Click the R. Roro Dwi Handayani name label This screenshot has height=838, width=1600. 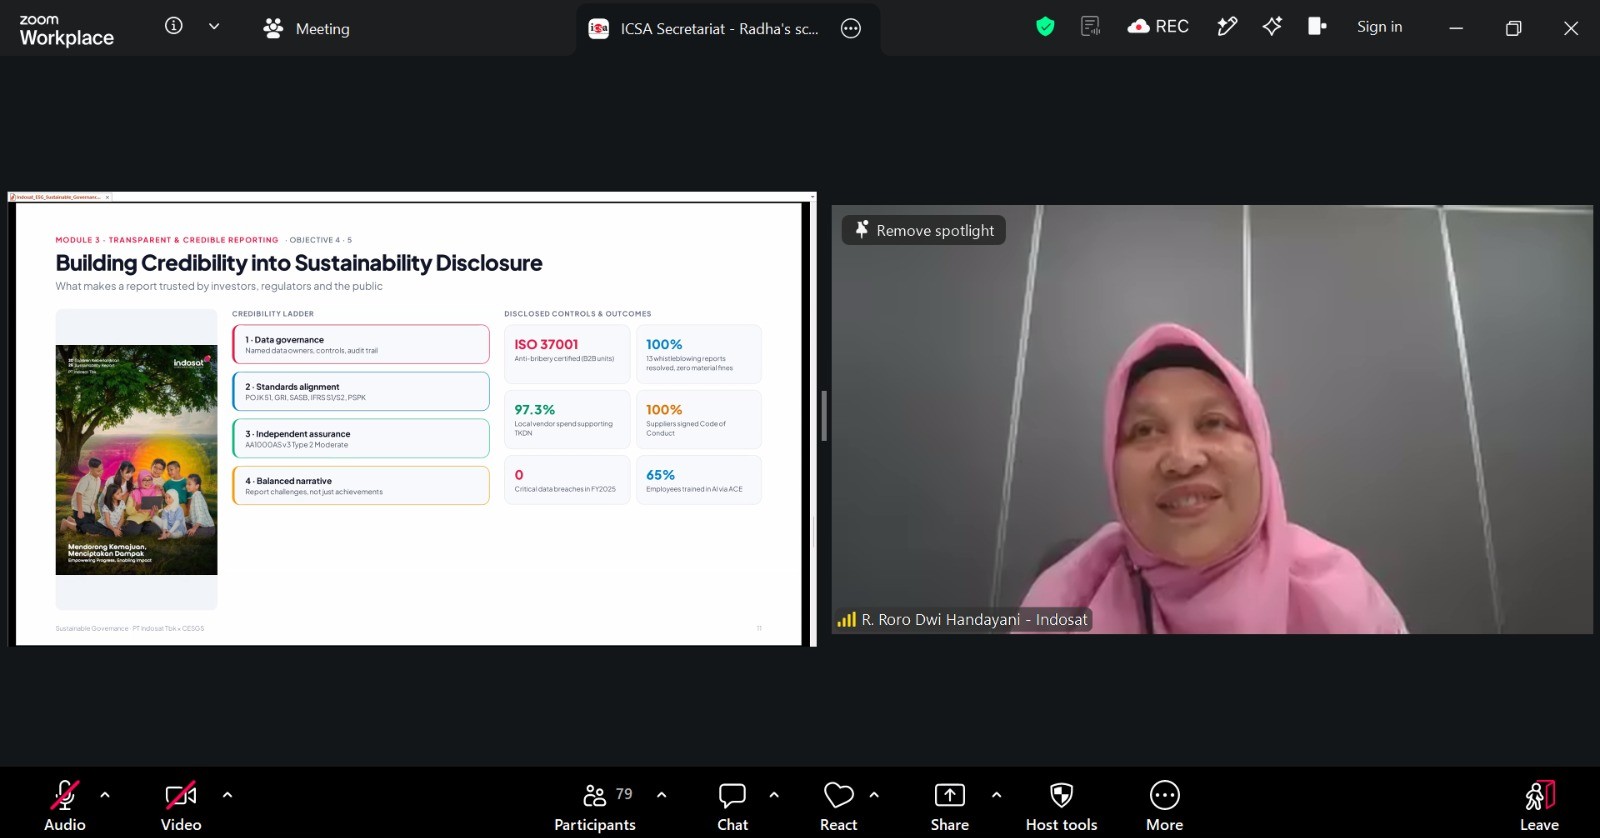point(974,620)
